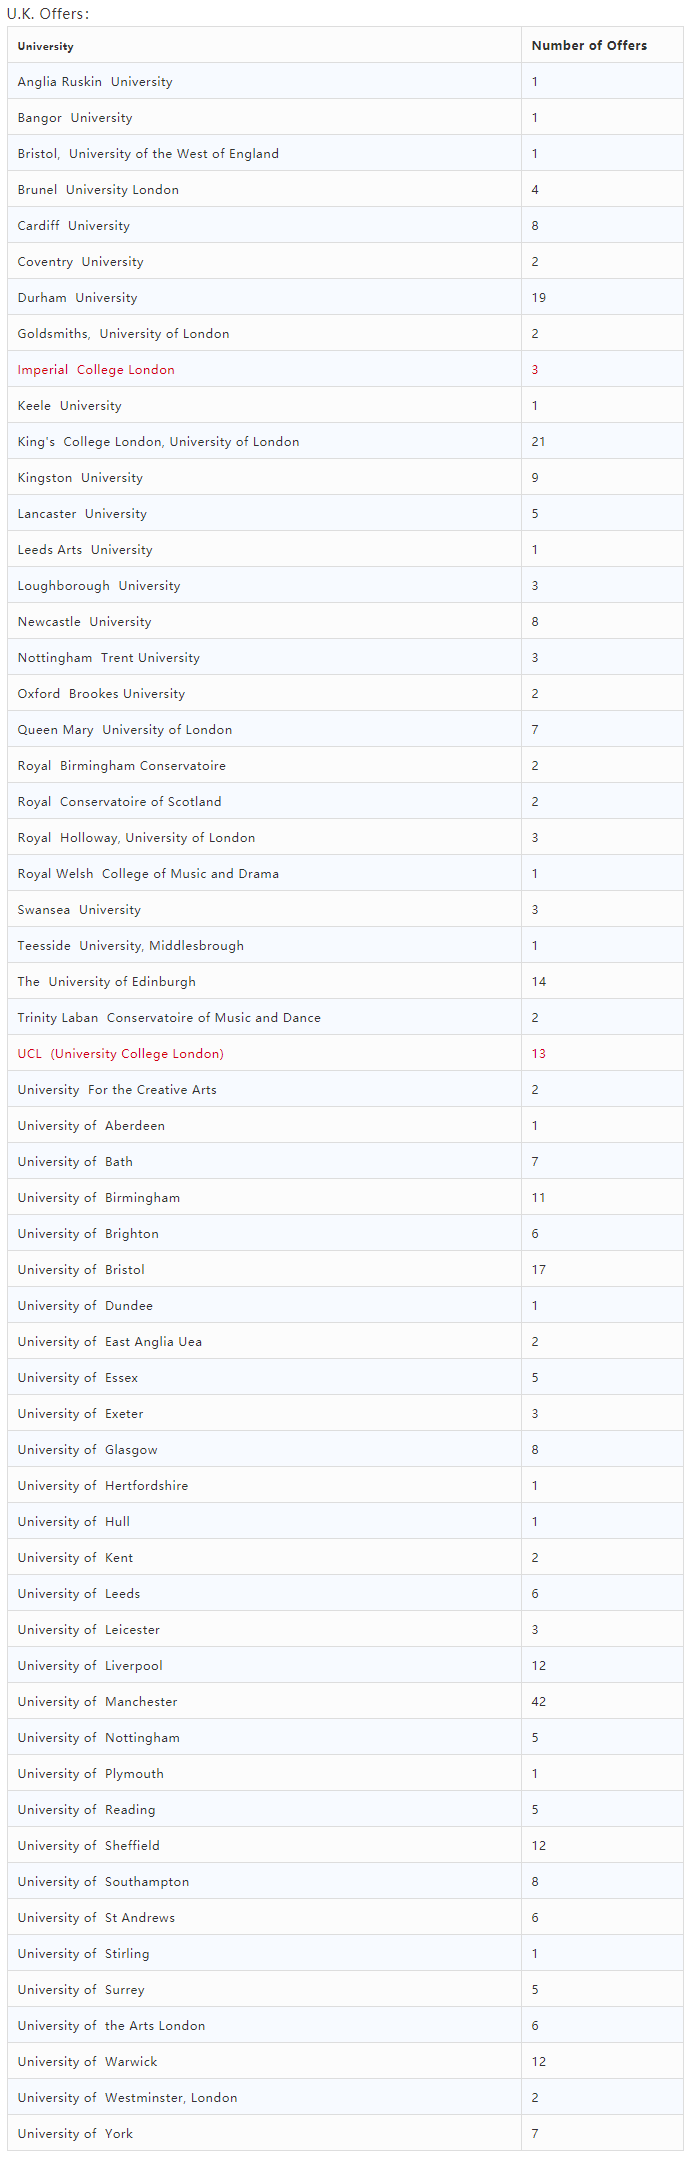Select Royal Welsh College of Music and Drama
695x2165 pixels.
[x=148, y=874]
